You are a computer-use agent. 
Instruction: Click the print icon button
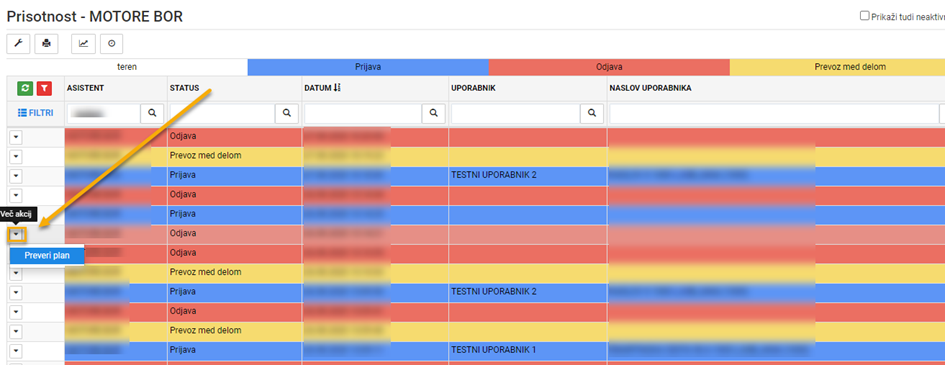click(46, 43)
